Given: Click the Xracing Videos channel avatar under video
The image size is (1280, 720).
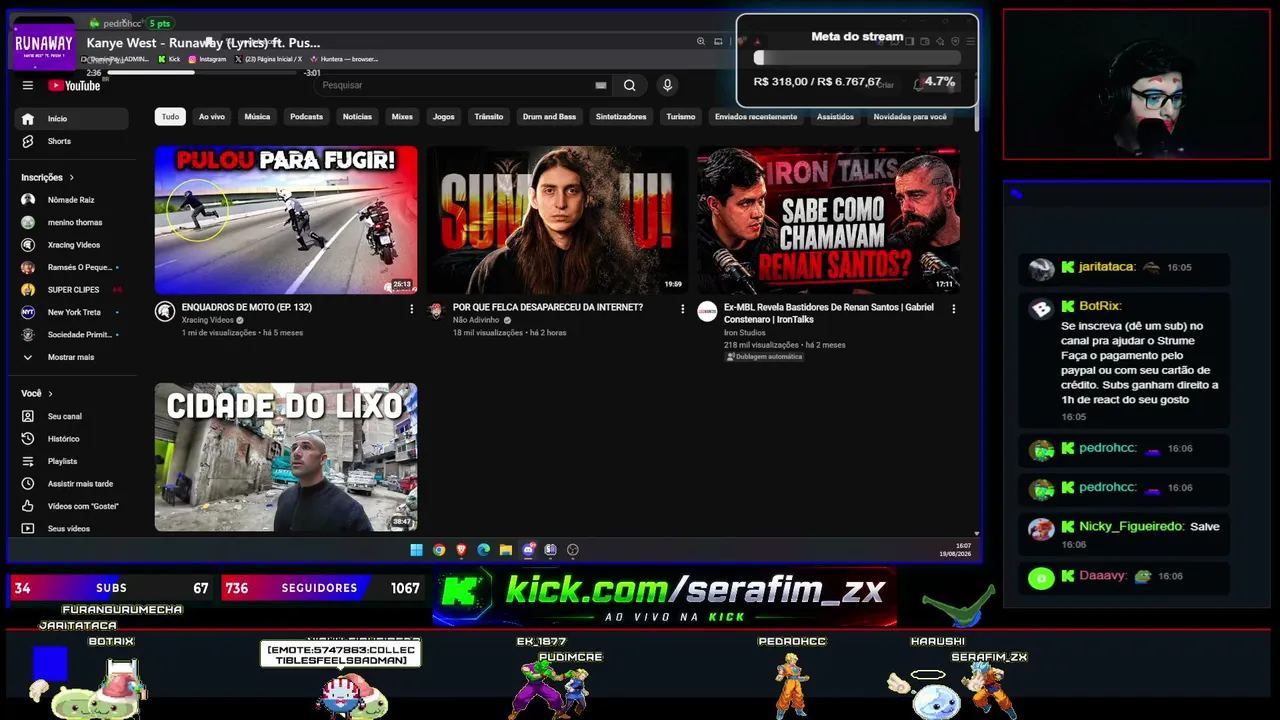Looking at the screenshot, I should (165, 311).
